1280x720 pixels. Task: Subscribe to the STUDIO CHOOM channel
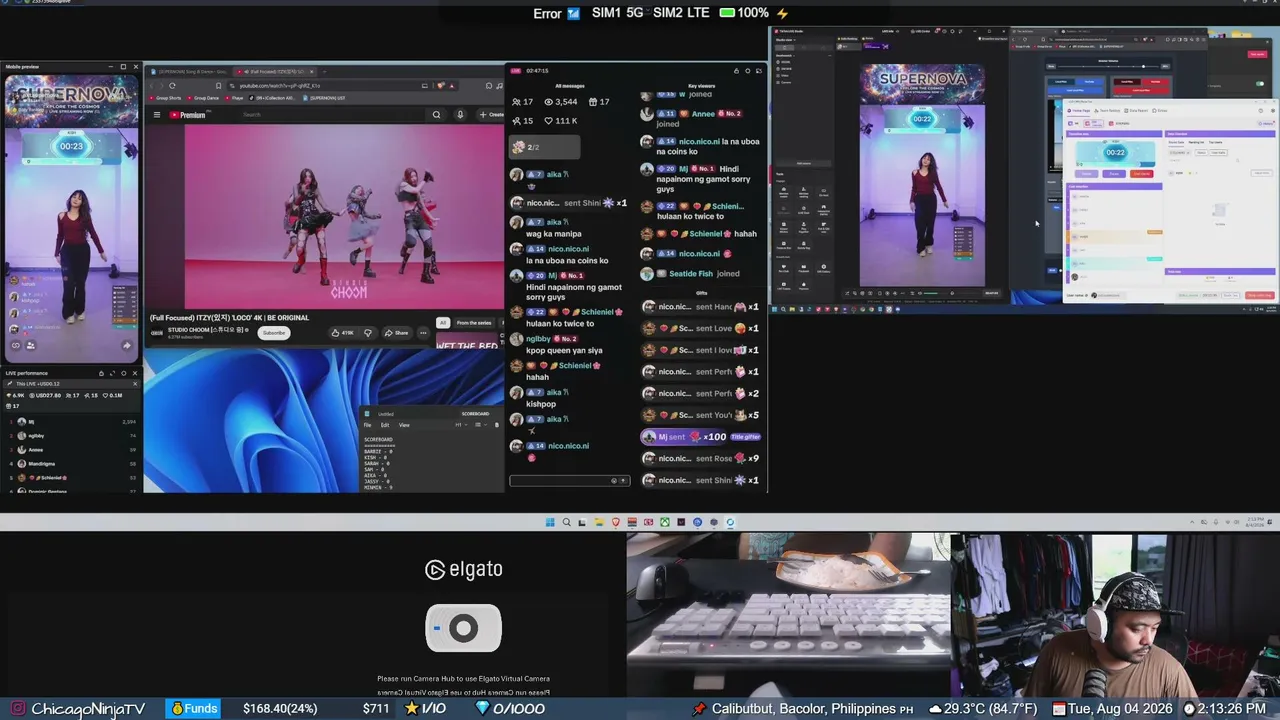(x=273, y=333)
